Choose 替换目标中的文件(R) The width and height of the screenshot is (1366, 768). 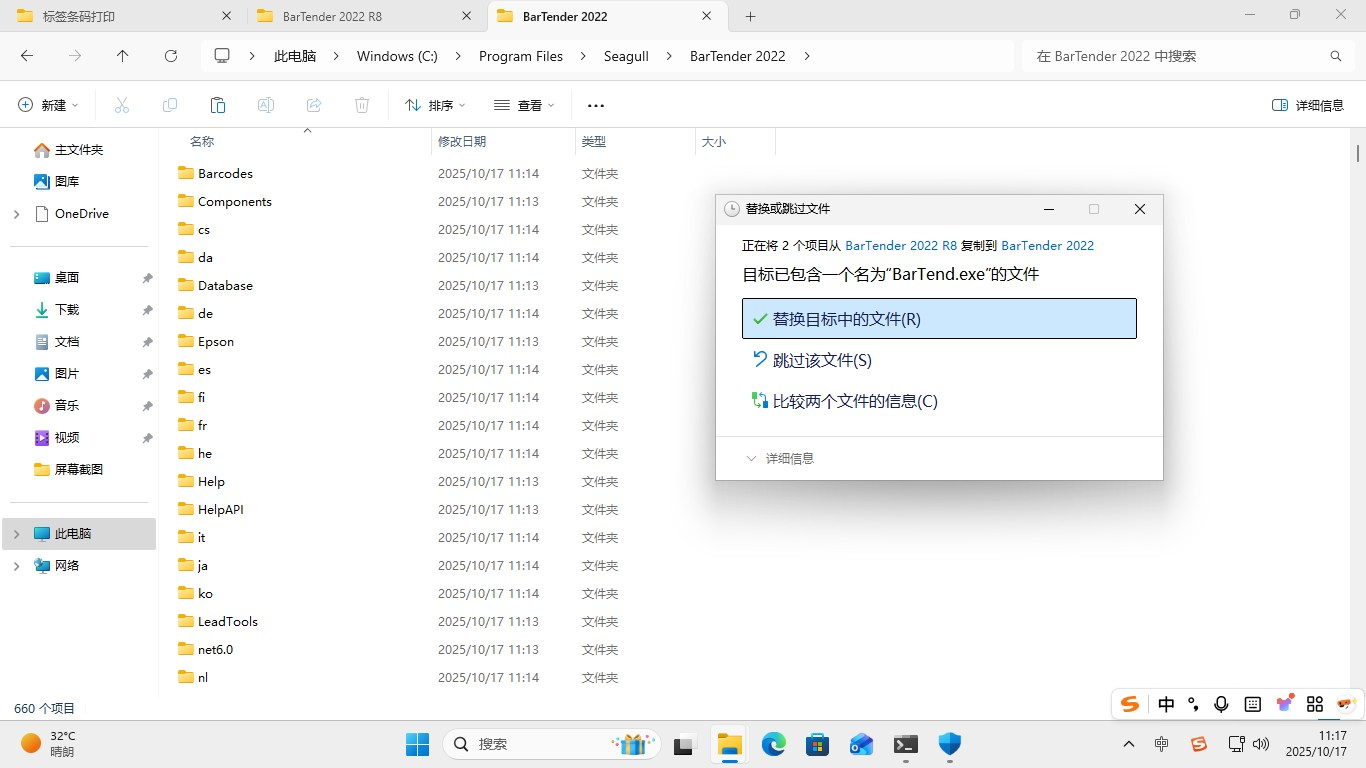[939, 319]
